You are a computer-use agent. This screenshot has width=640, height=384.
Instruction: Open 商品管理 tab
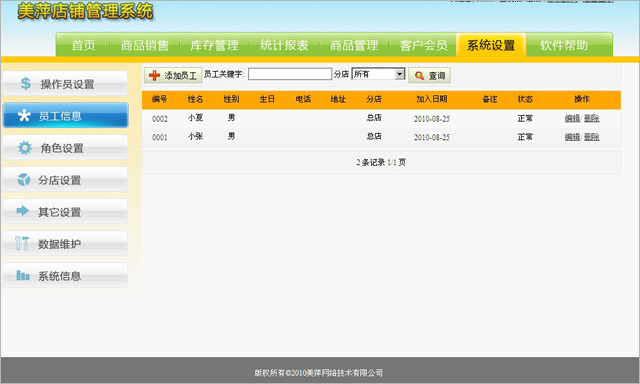[x=354, y=45]
